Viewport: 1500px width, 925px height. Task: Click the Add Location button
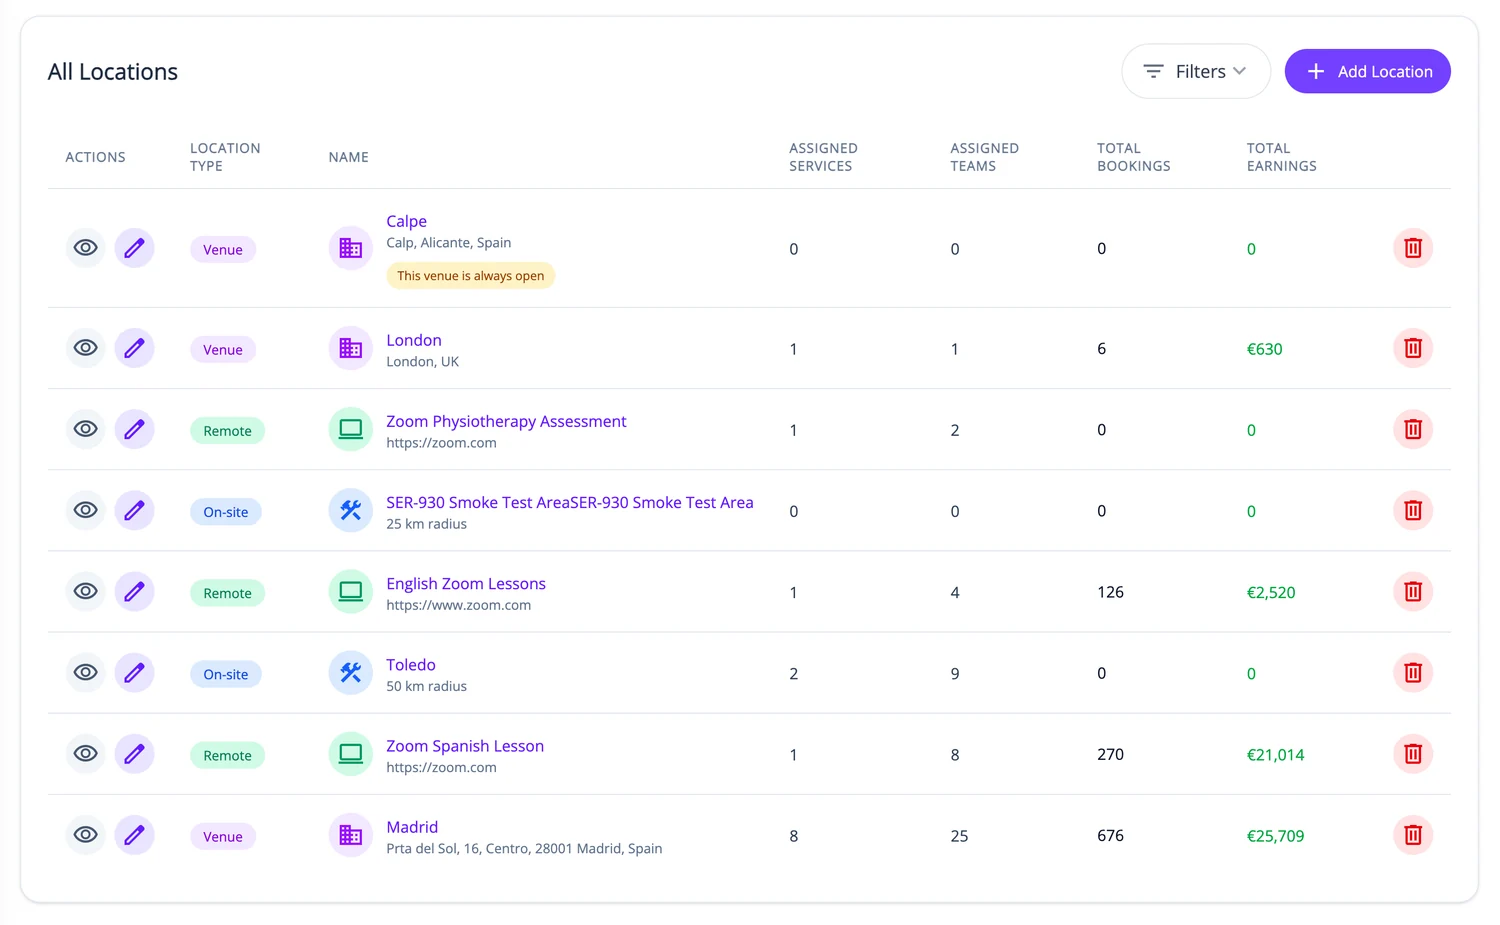pos(1367,71)
